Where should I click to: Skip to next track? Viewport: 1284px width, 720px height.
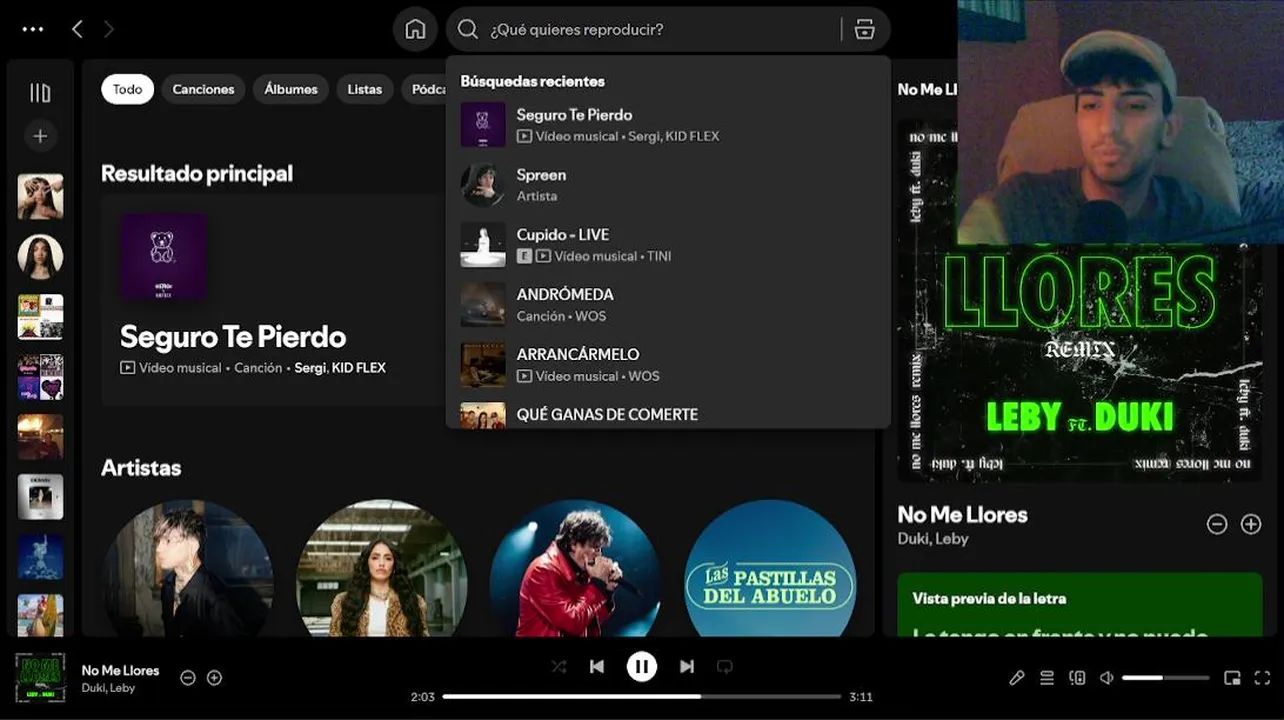click(687, 666)
